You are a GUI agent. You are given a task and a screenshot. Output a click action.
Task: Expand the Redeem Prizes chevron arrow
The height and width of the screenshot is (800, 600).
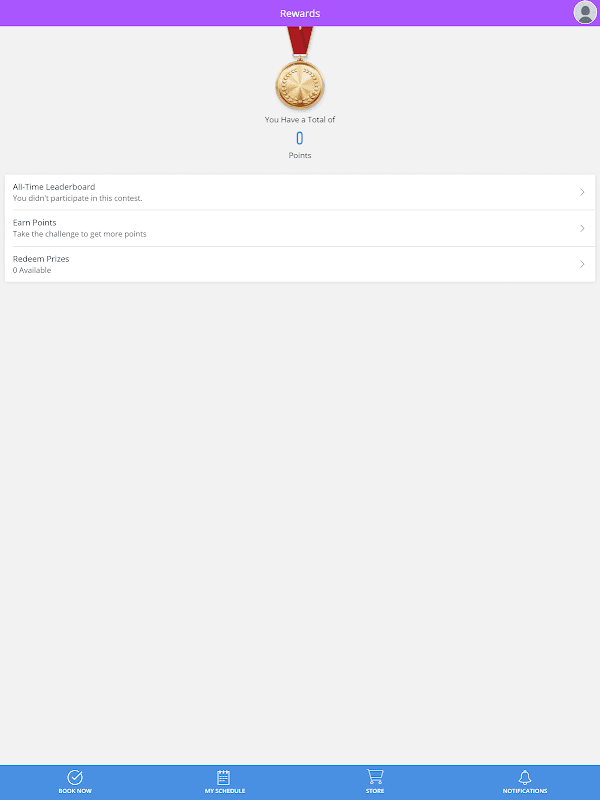[582, 264]
